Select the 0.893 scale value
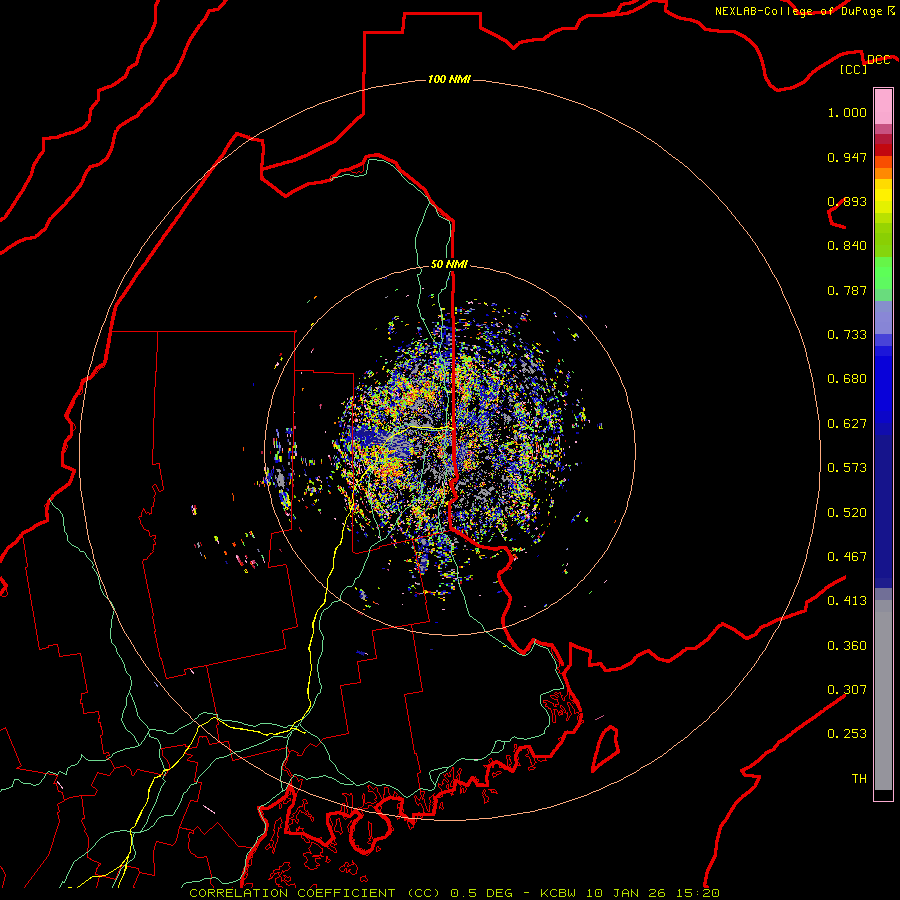This screenshot has width=900, height=900. click(847, 201)
